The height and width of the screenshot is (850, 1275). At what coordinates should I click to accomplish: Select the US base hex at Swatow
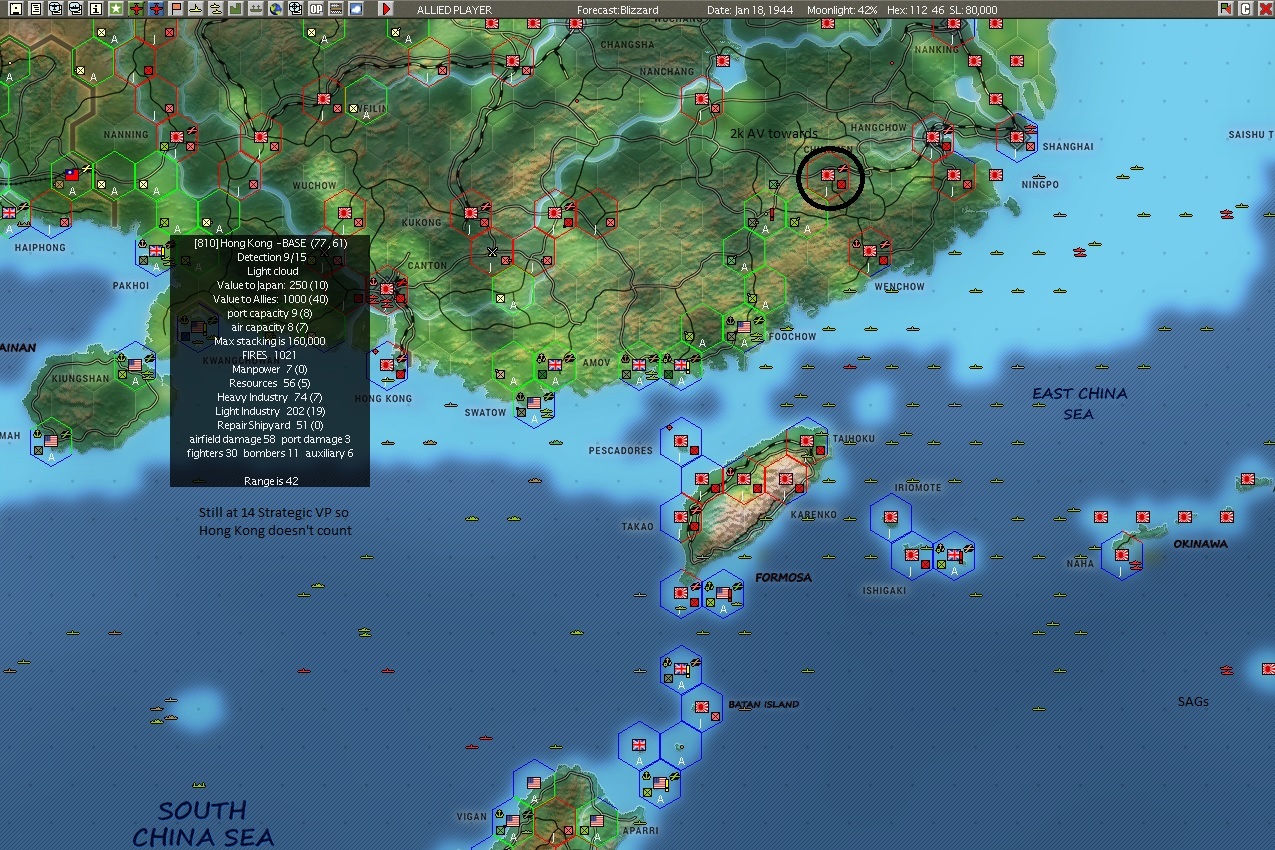(x=535, y=404)
